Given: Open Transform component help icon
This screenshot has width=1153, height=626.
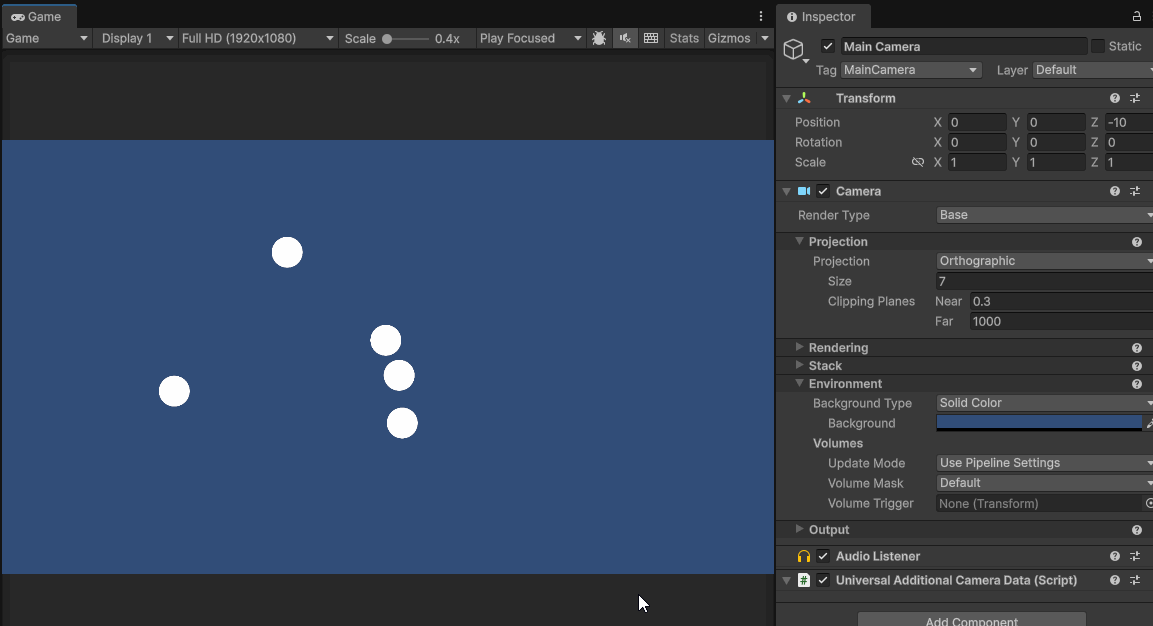Looking at the screenshot, I should (x=1115, y=98).
